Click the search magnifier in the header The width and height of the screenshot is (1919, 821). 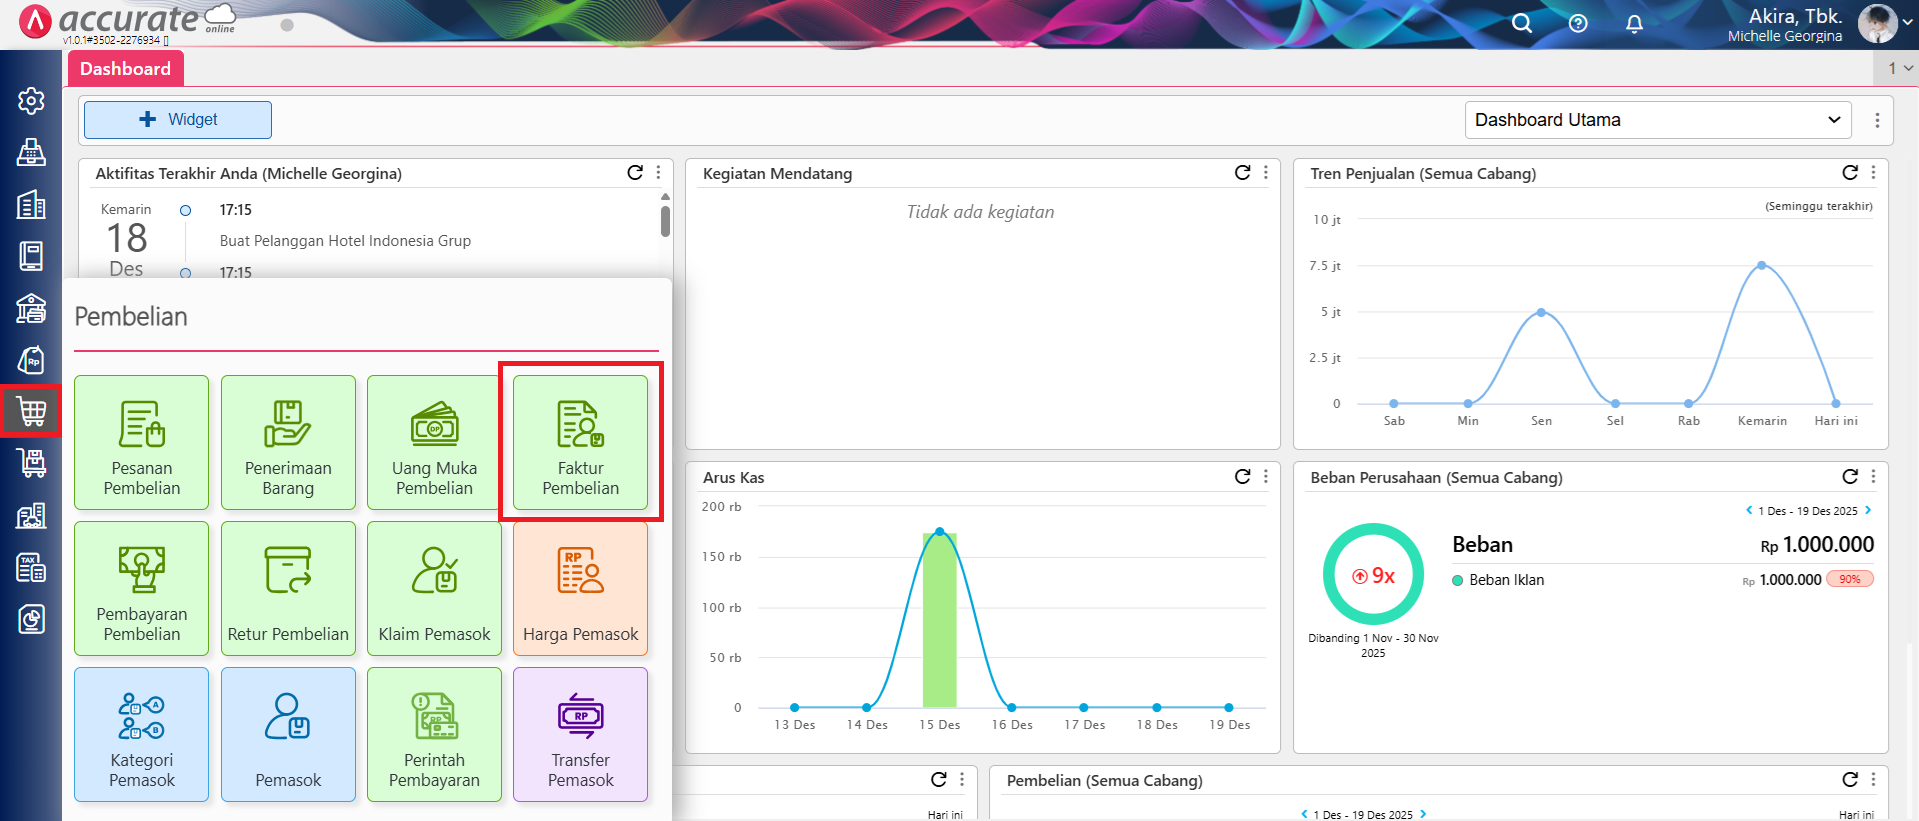tap(1521, 23)
